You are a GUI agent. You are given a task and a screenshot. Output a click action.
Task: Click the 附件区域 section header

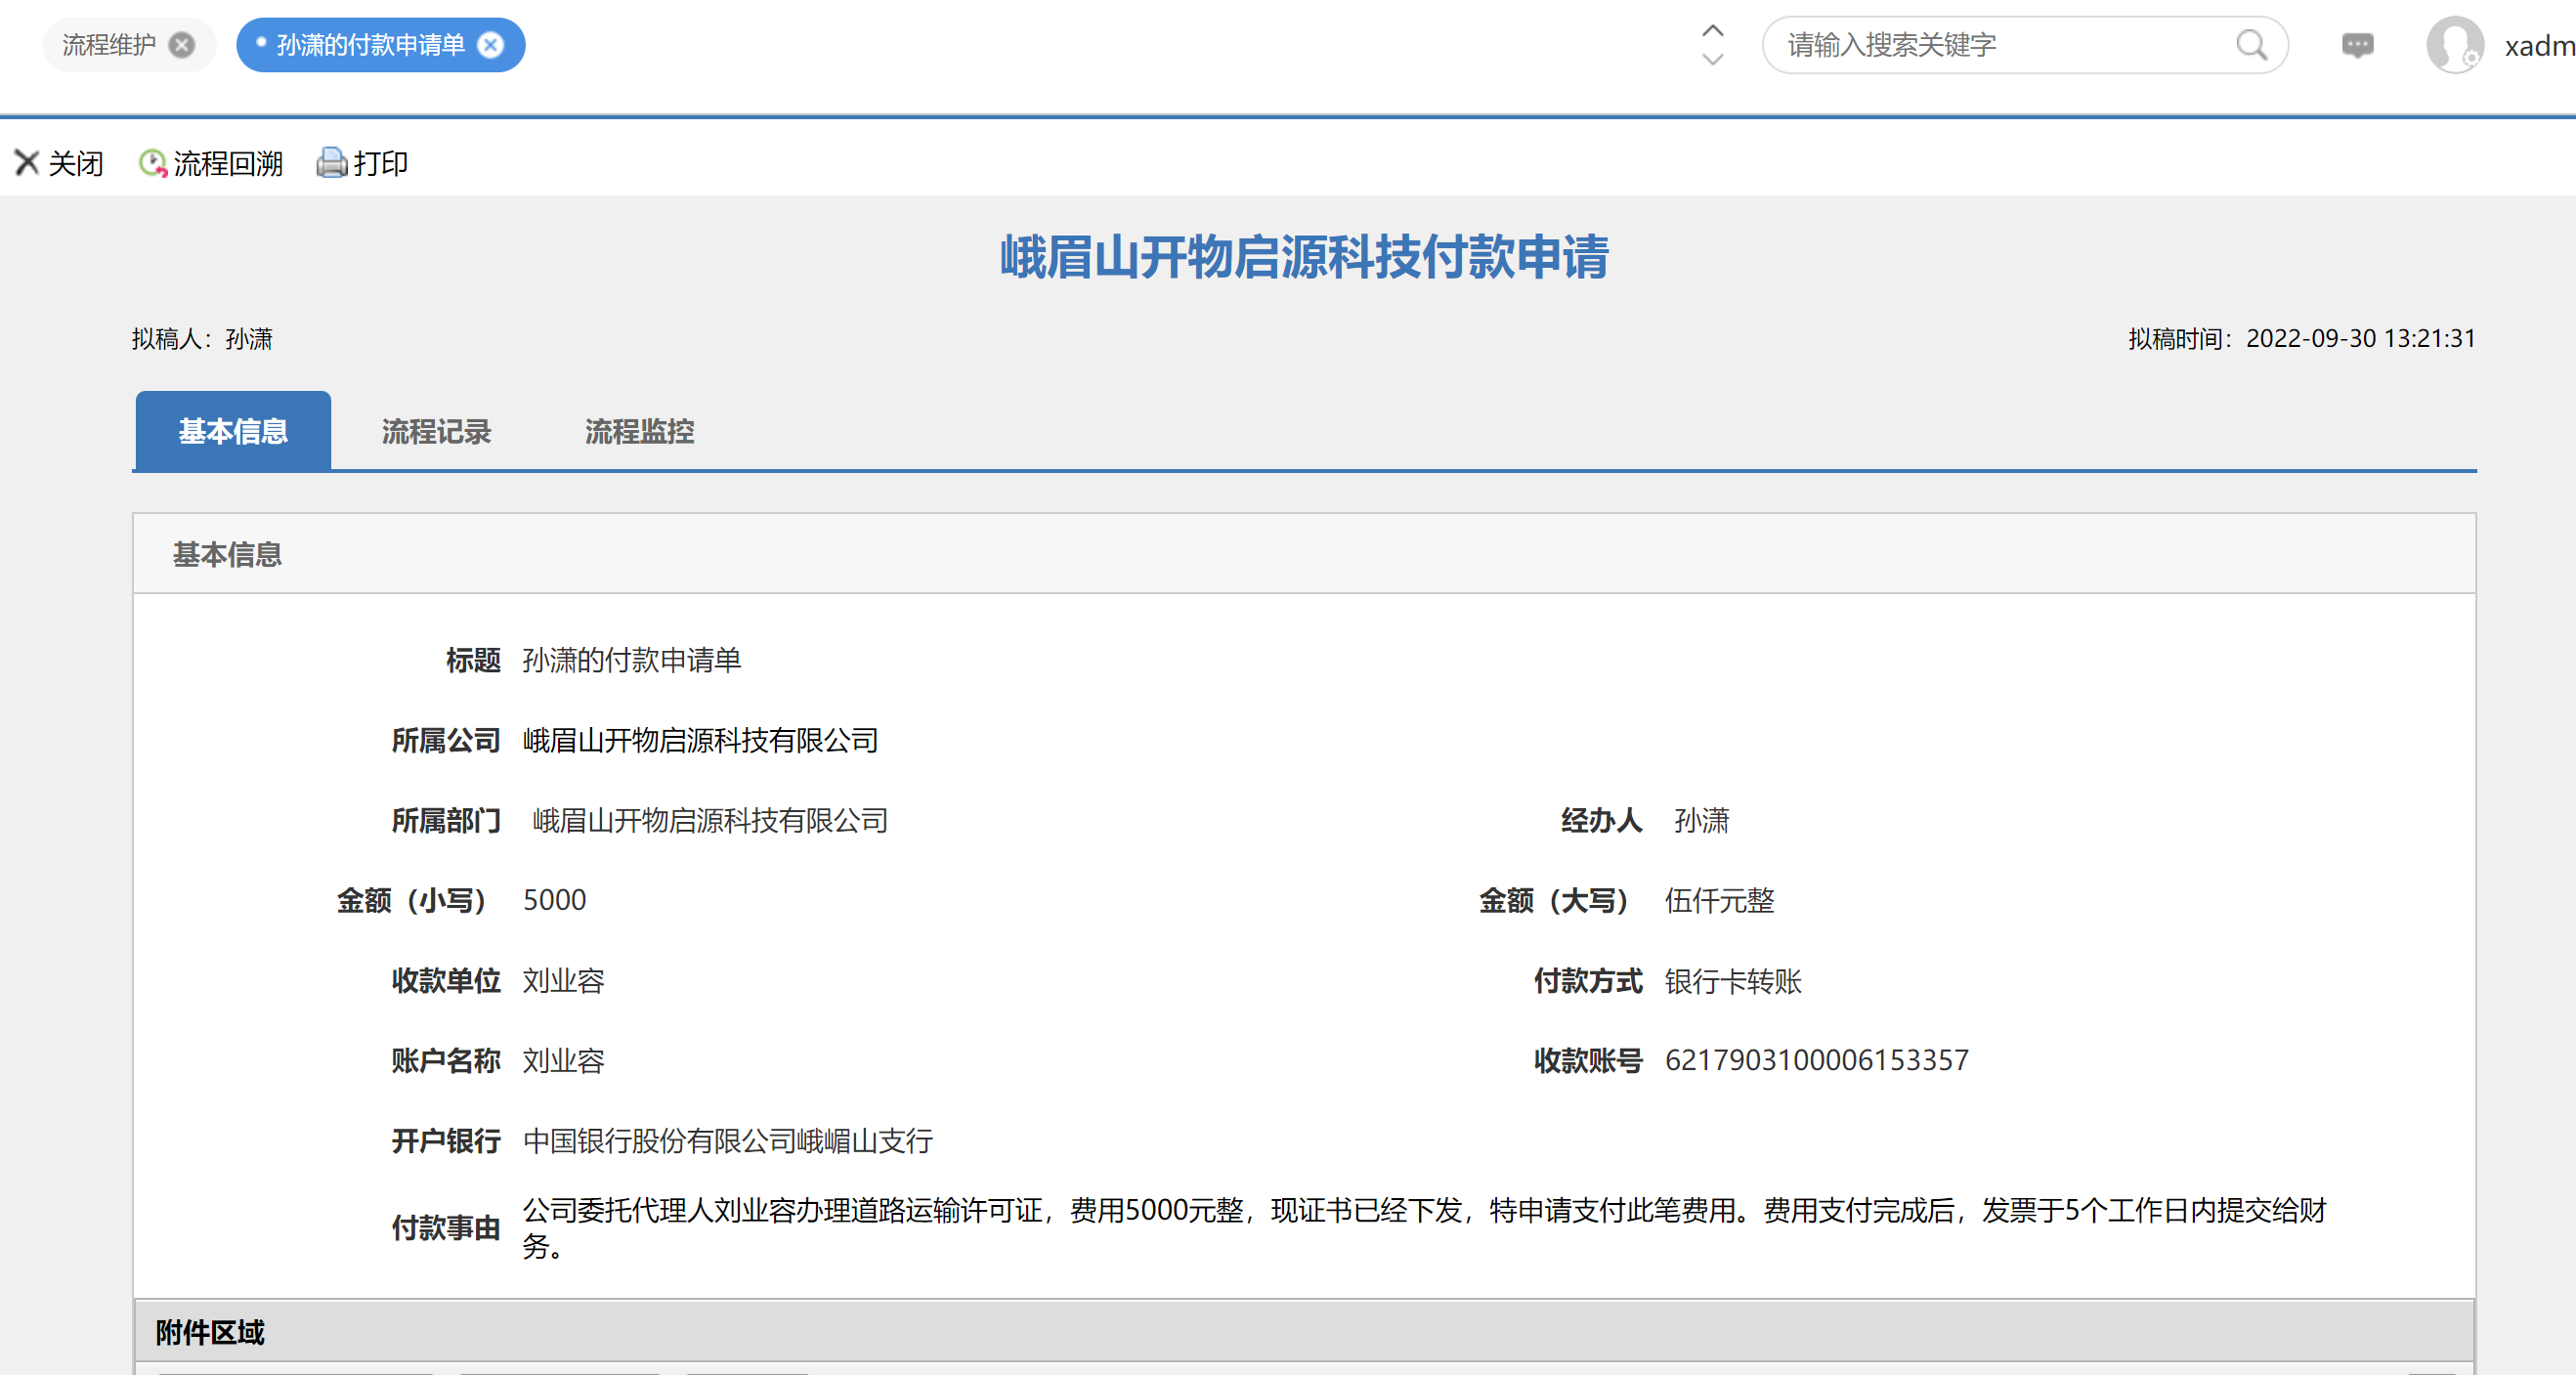210,1332
